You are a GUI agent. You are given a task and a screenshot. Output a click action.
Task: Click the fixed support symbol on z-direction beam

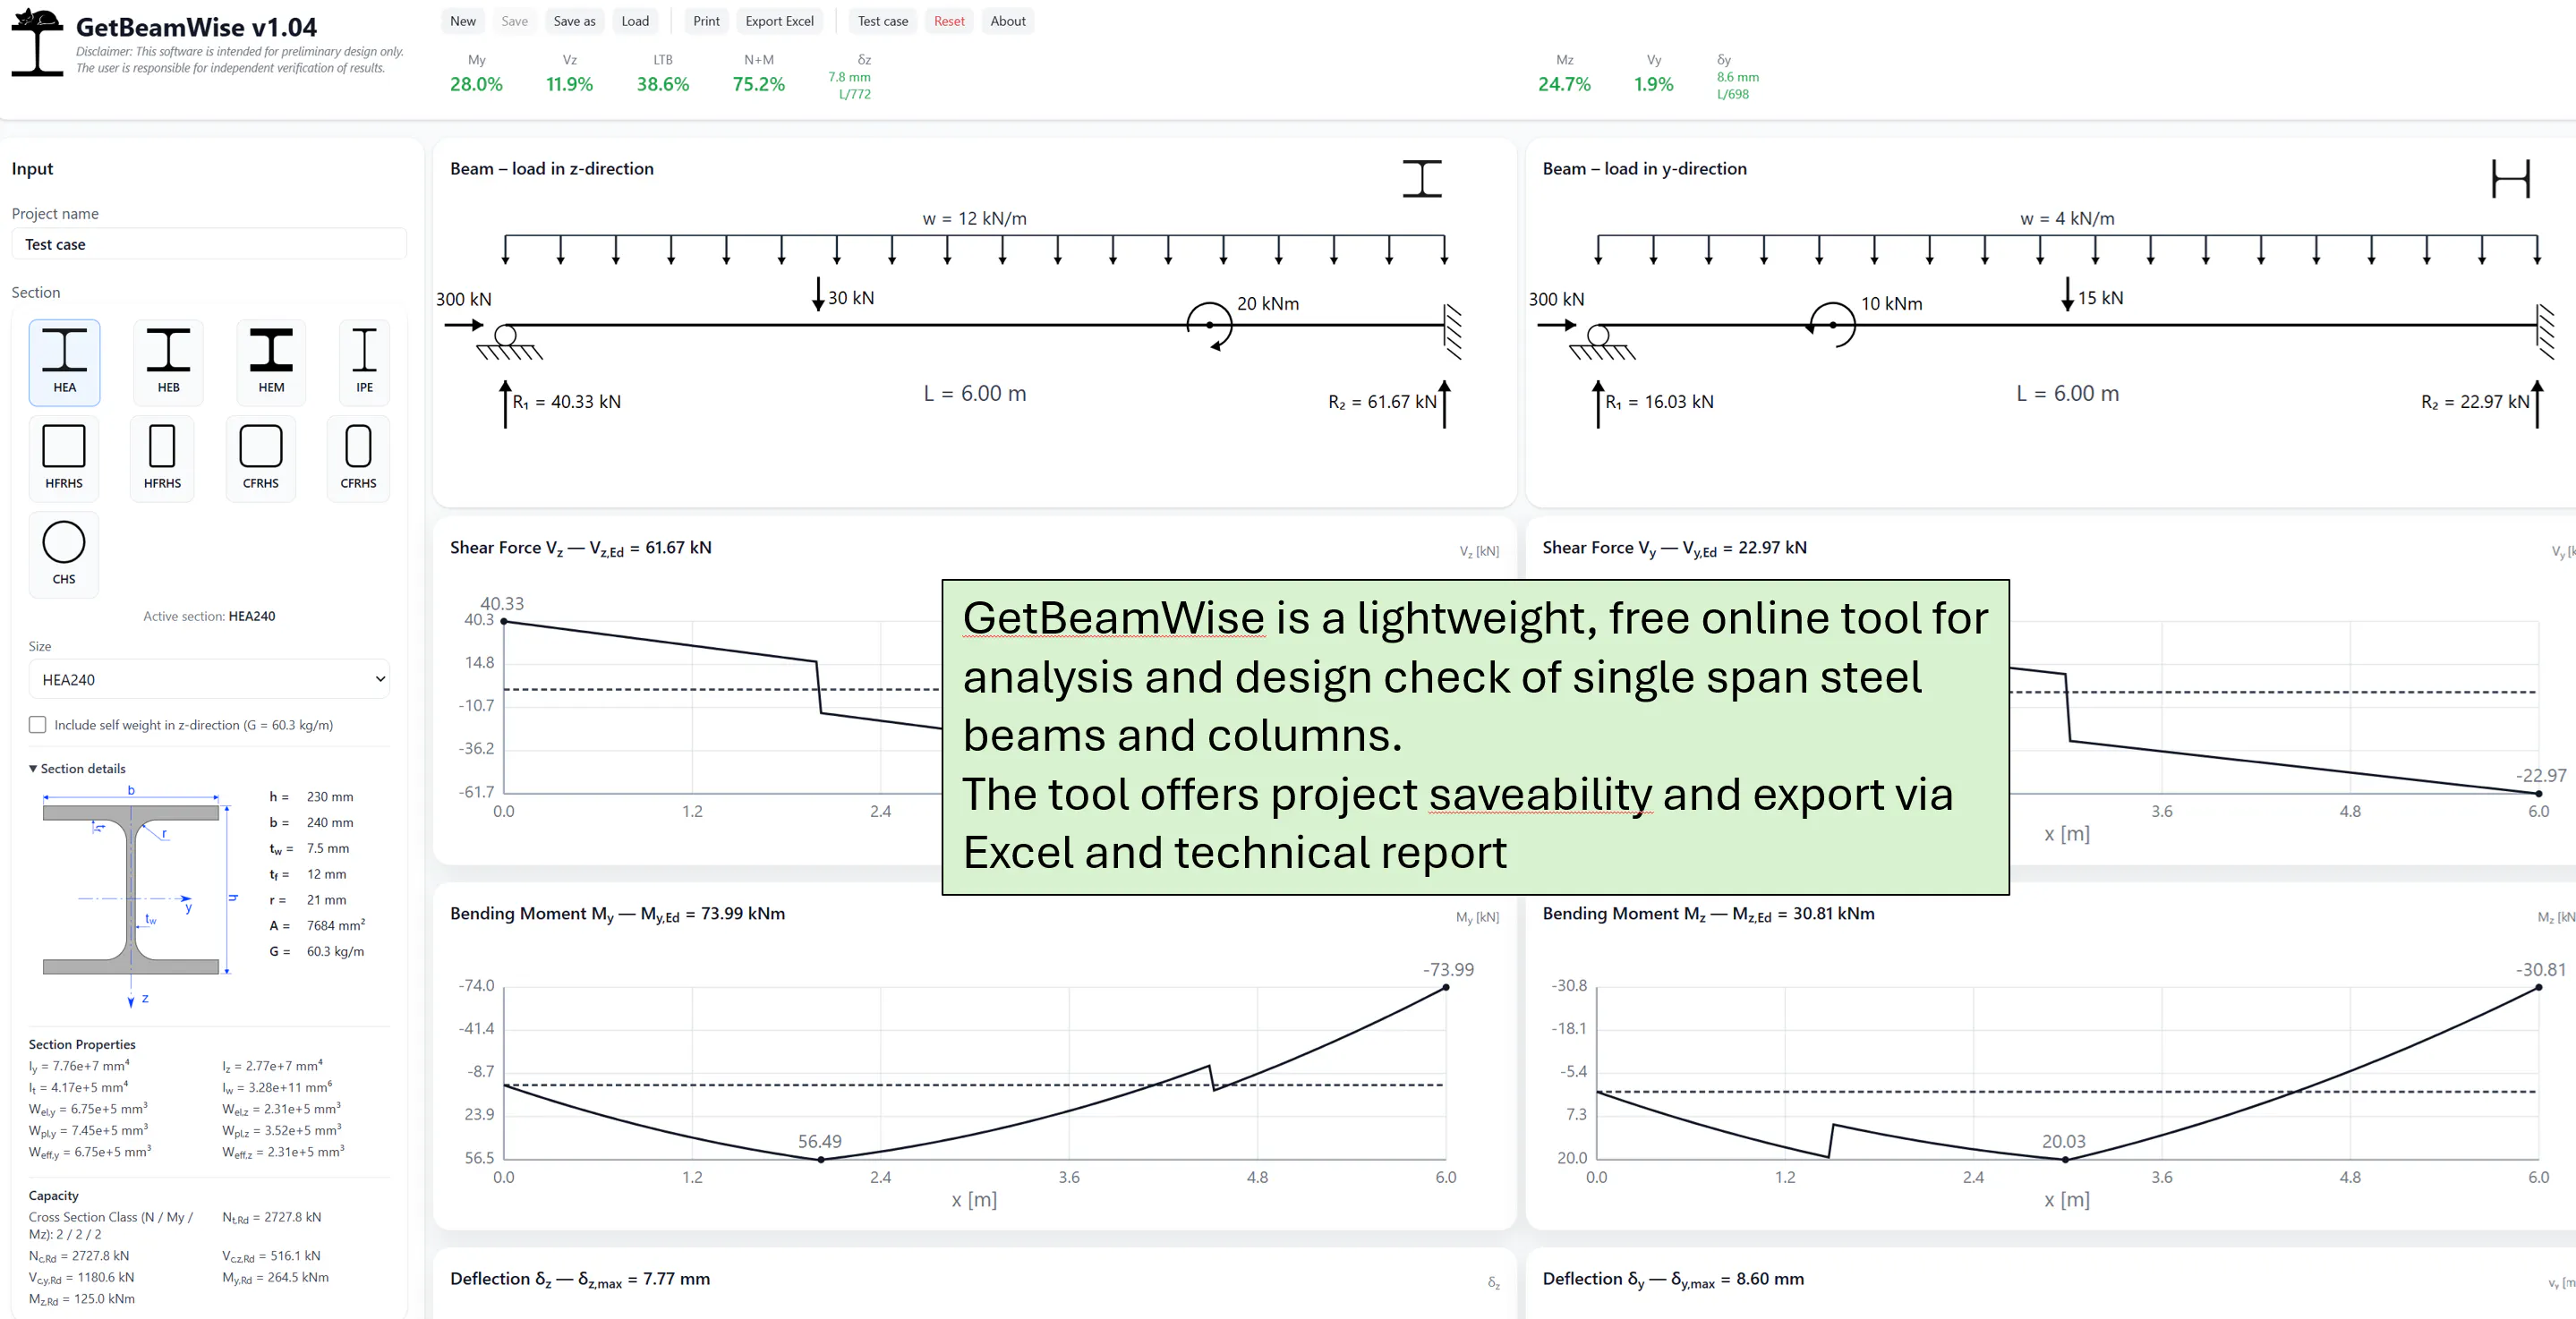pos(1453,331)
